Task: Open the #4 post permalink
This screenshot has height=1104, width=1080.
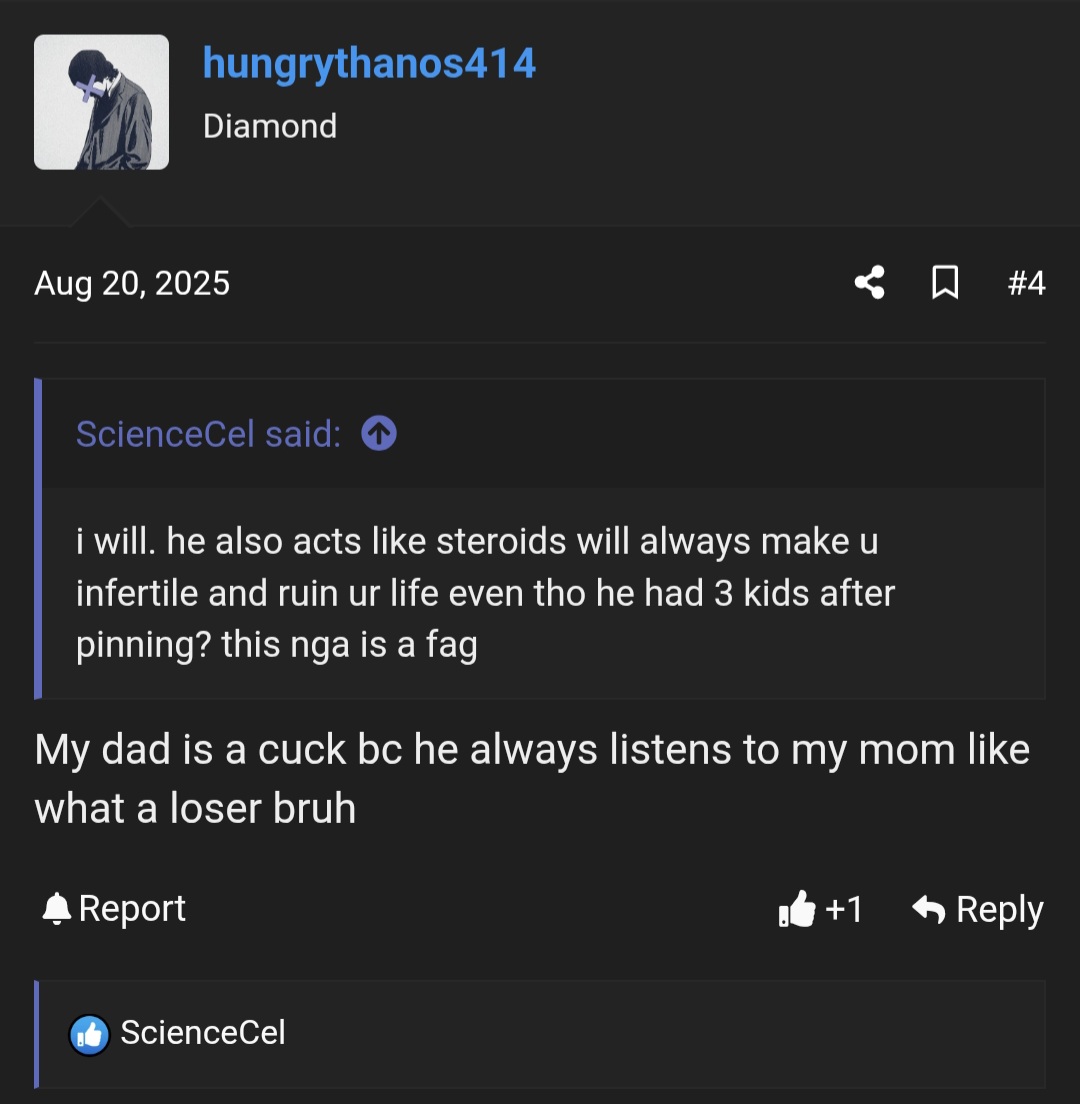Action: [1026, 283]
